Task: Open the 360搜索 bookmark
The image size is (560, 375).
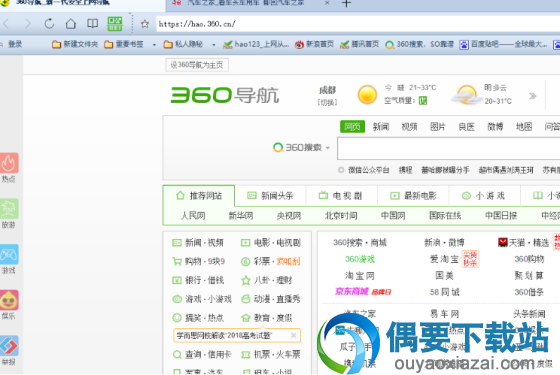Action: click(x=420, y=44)
